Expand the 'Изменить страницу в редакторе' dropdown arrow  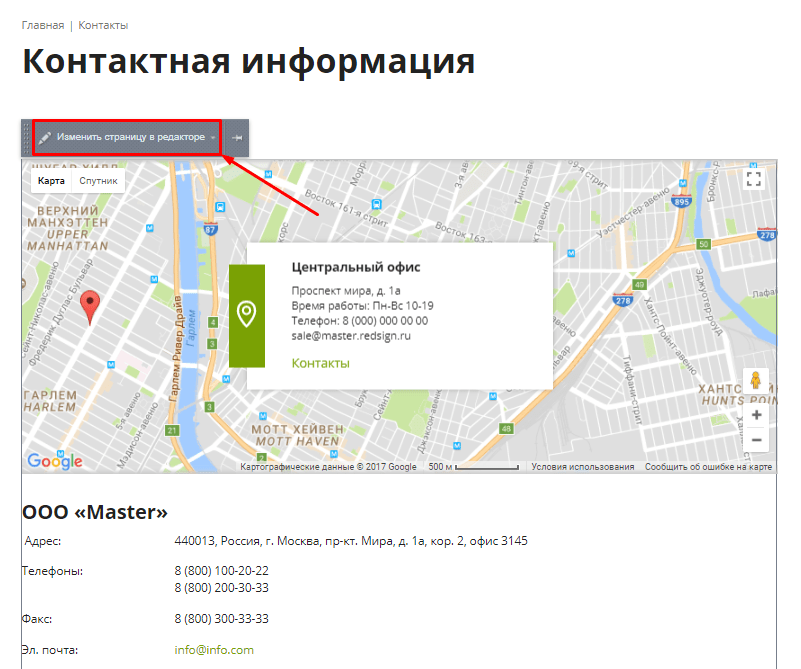click(x=214, y=138)
